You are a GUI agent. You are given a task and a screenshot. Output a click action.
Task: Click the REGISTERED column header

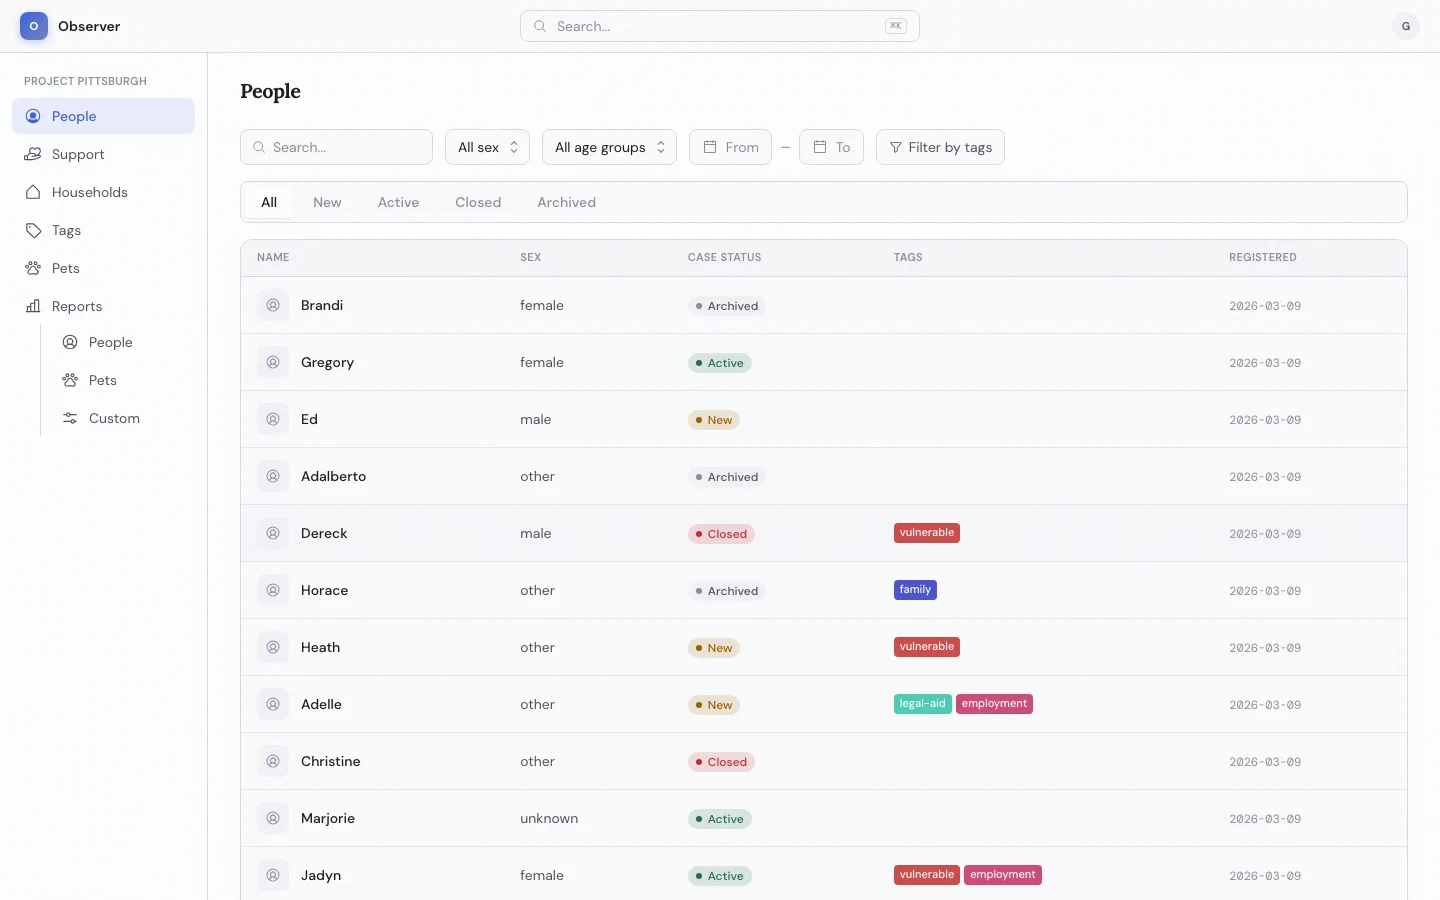click(x=1263, y=257)
